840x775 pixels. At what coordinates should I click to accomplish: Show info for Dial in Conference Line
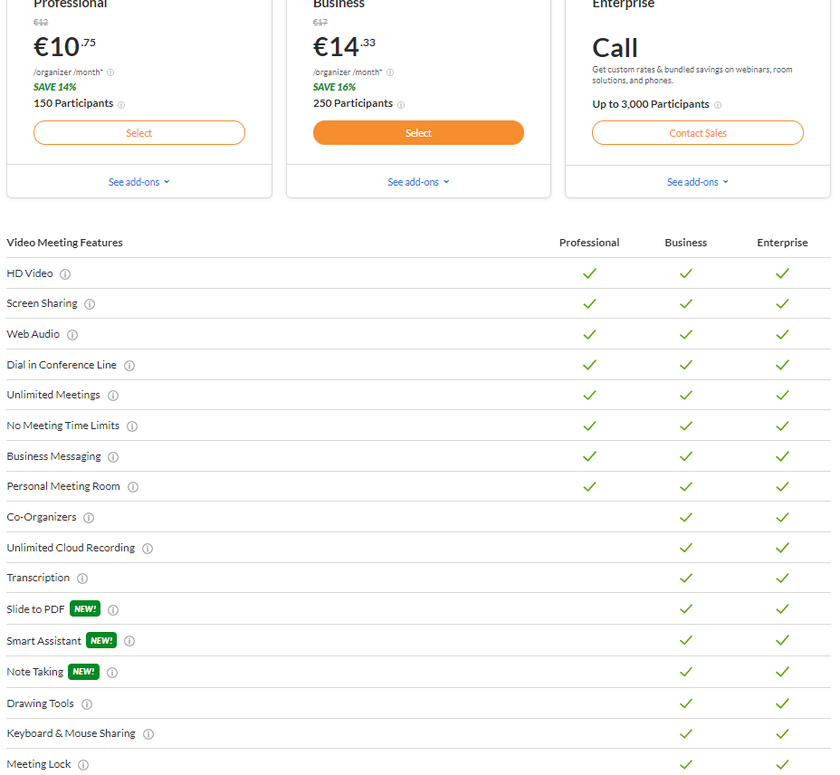tap(129, 366)
